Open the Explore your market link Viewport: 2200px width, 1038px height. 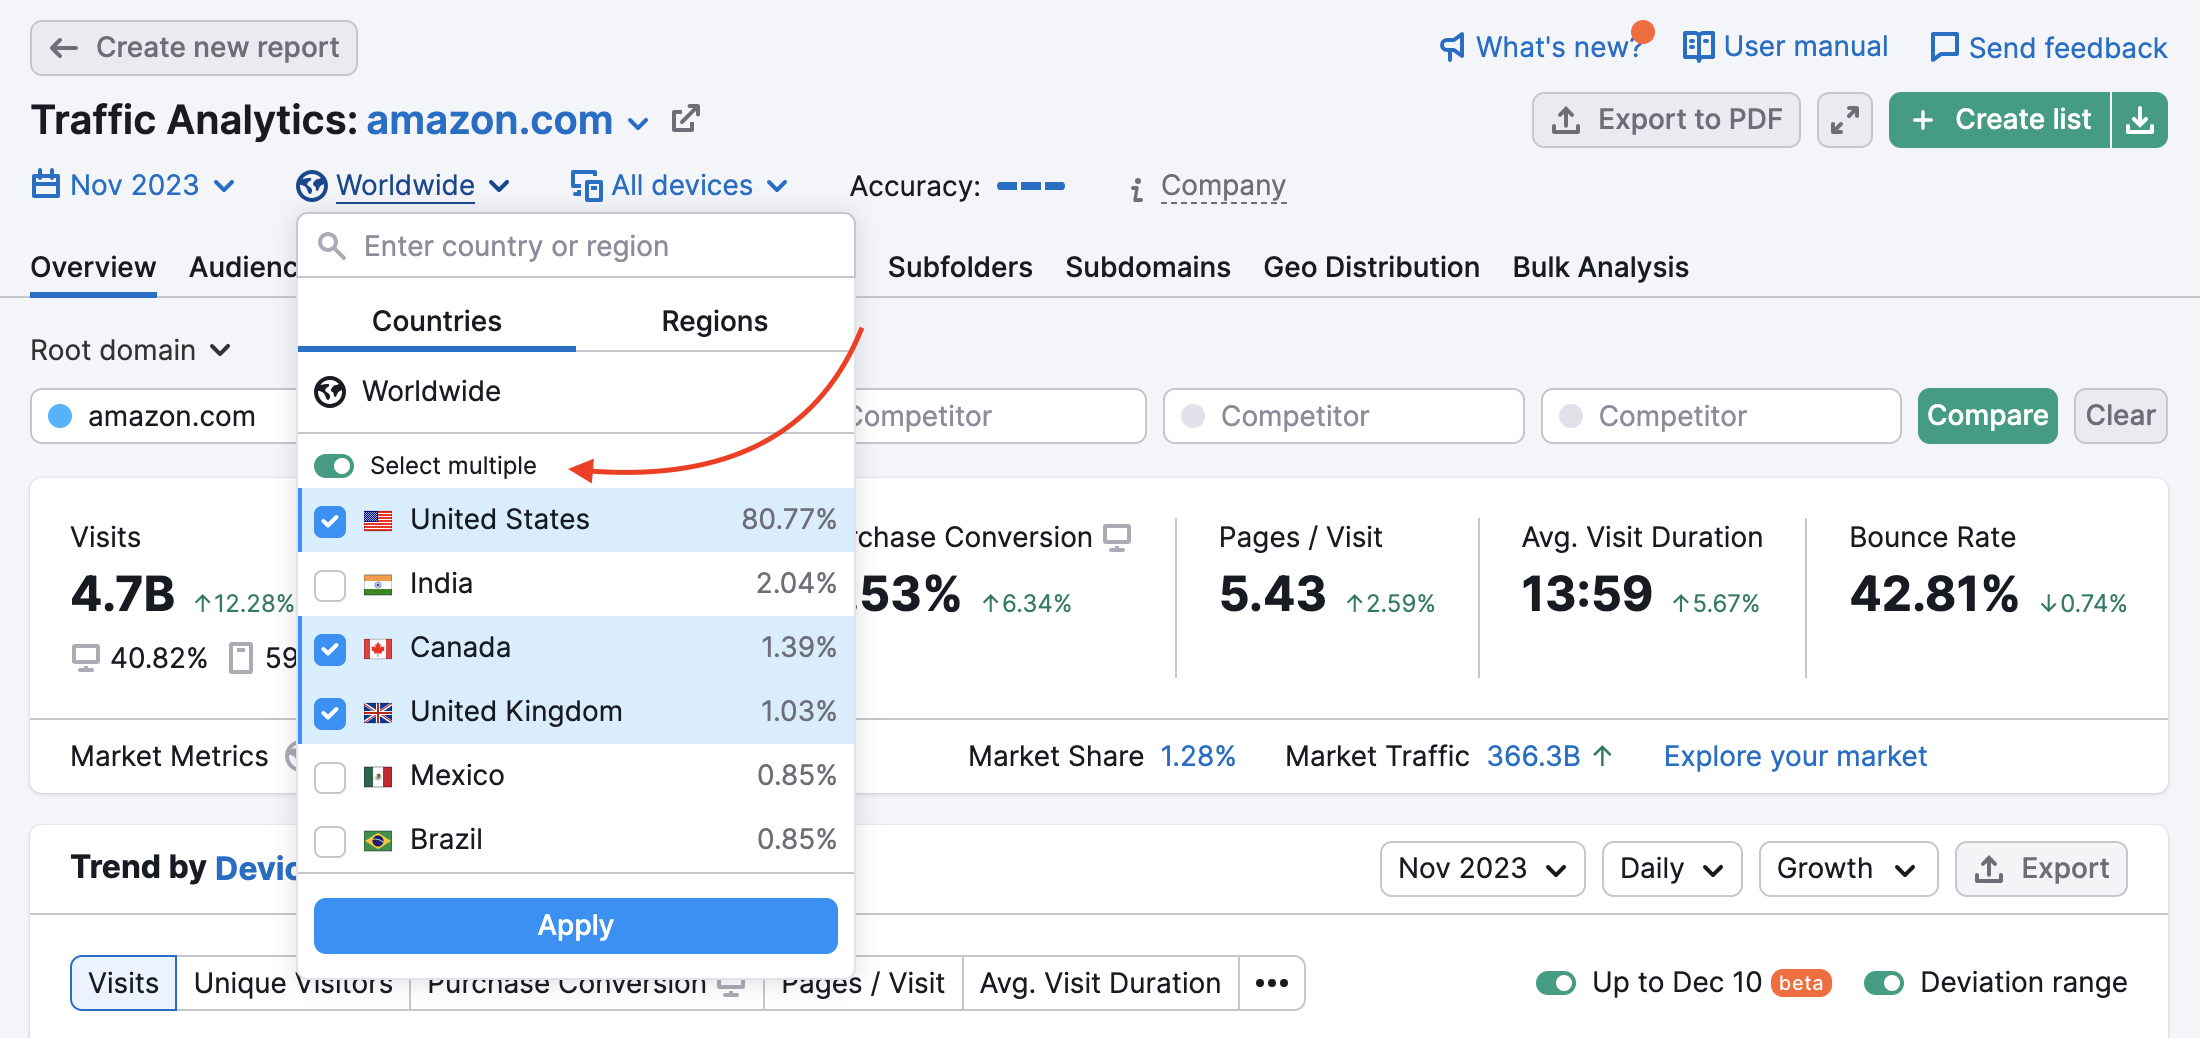click(1795, 756)
